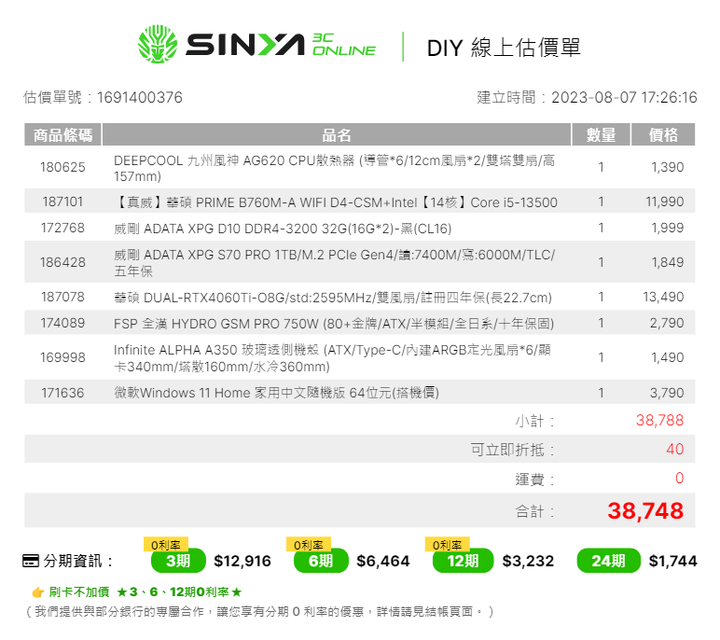Click the 12期 green installment badge

[463, 561]
